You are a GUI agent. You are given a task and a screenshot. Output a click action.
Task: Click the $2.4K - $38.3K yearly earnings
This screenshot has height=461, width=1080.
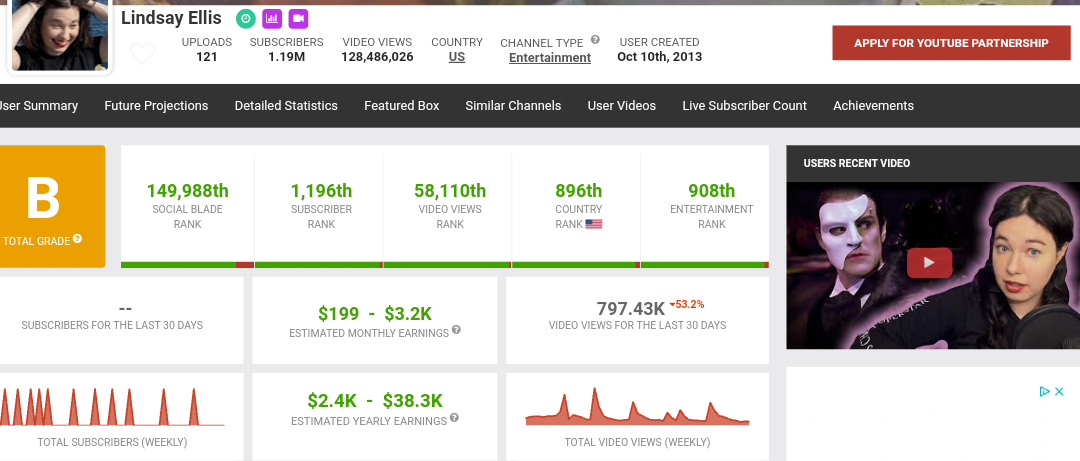click(375, 400)
